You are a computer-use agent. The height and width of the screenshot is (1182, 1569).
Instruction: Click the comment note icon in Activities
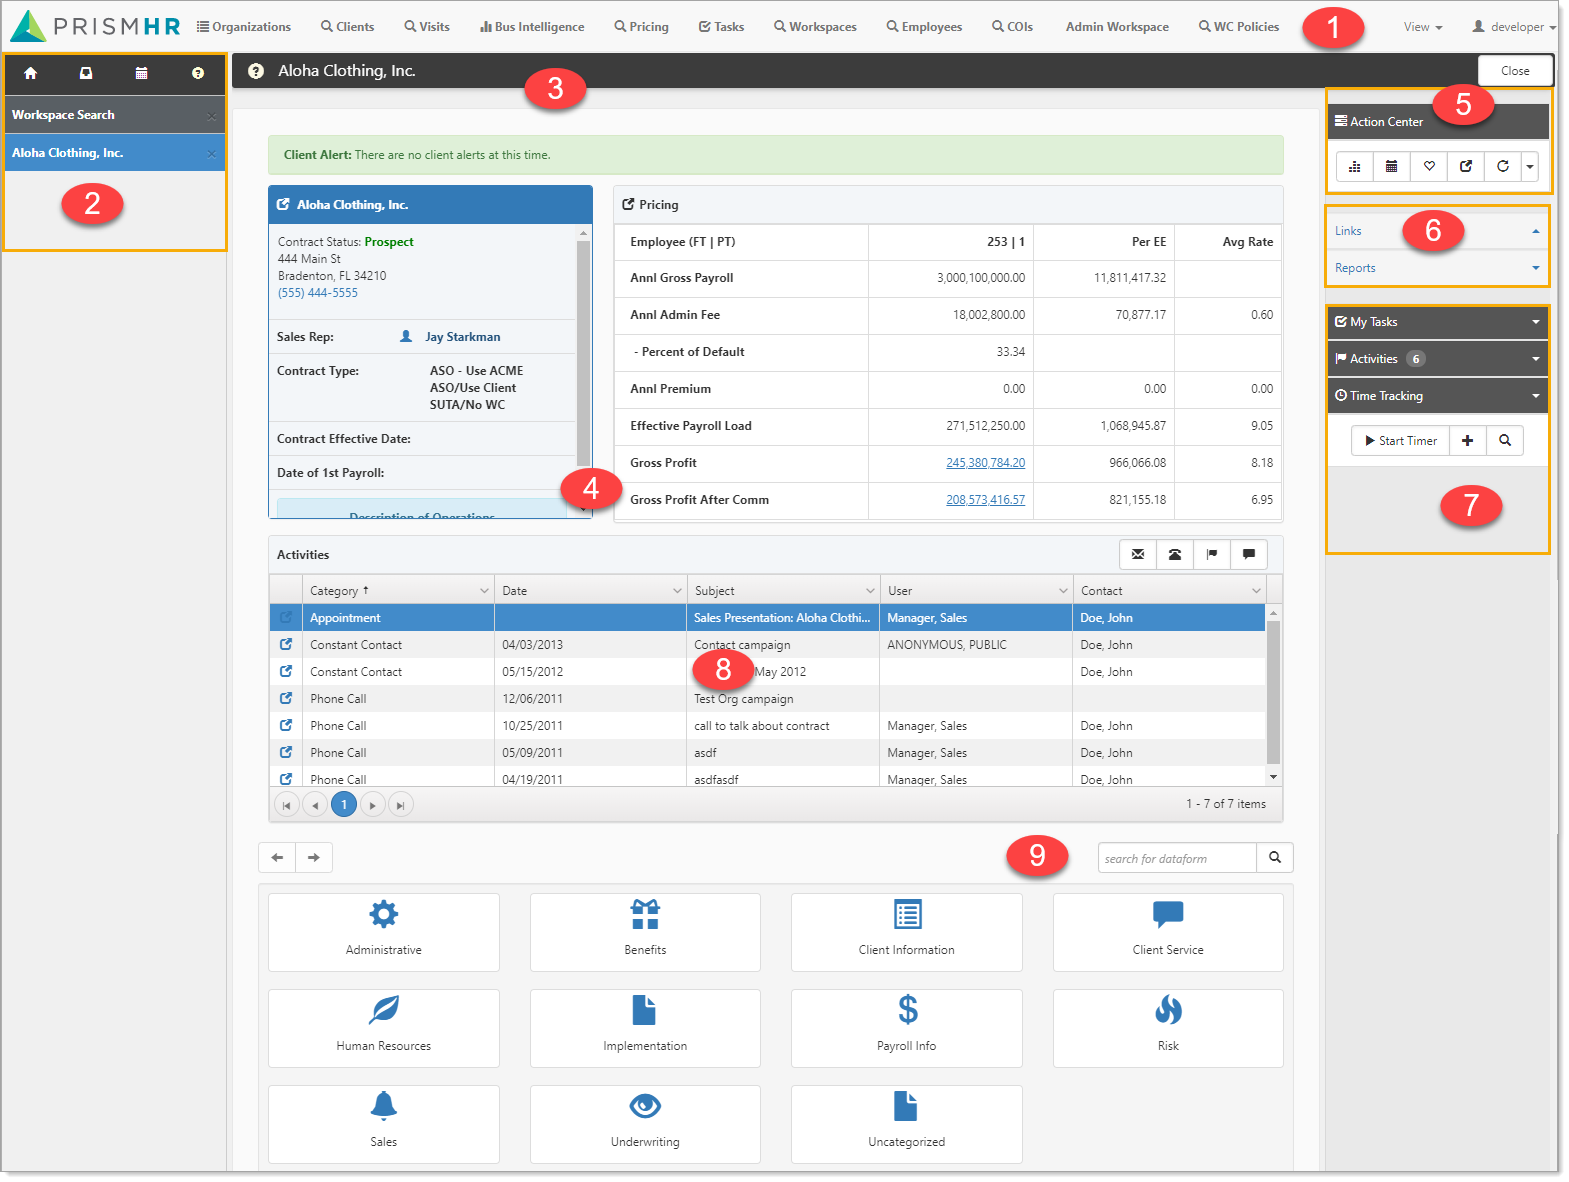(1249, 554)
